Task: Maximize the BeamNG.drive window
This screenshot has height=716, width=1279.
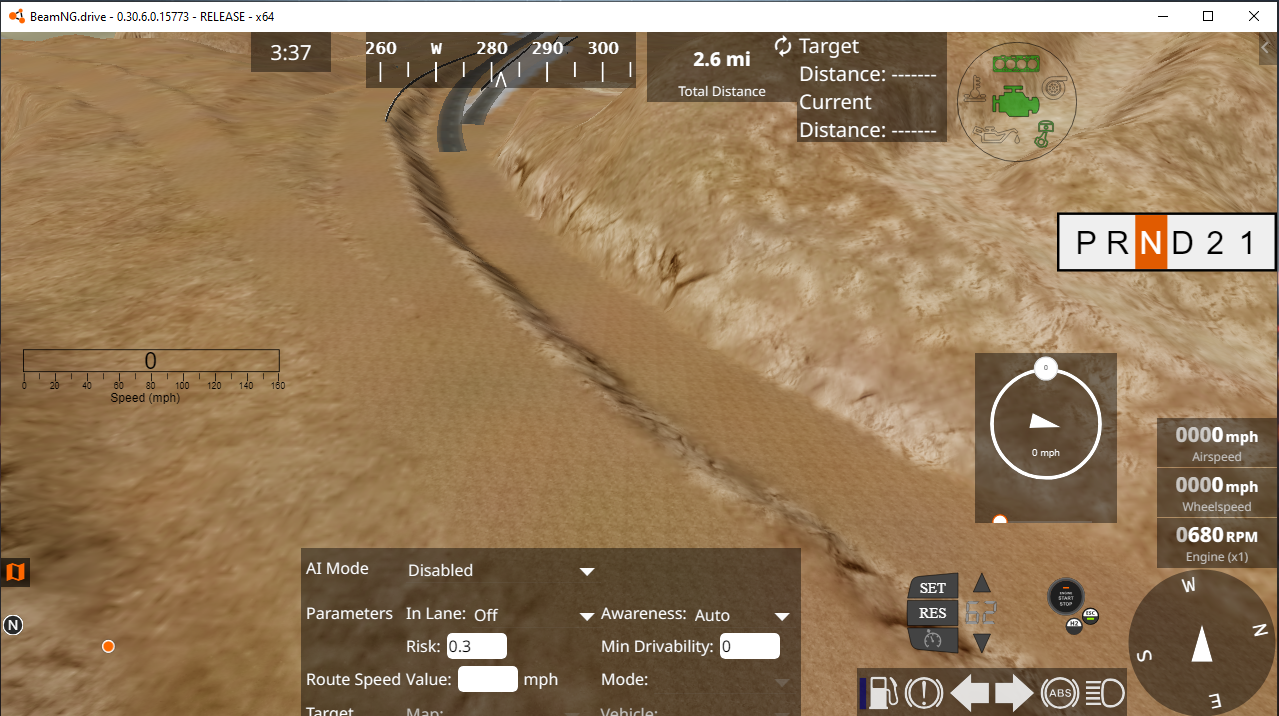Action: (x=1208, y=16)
